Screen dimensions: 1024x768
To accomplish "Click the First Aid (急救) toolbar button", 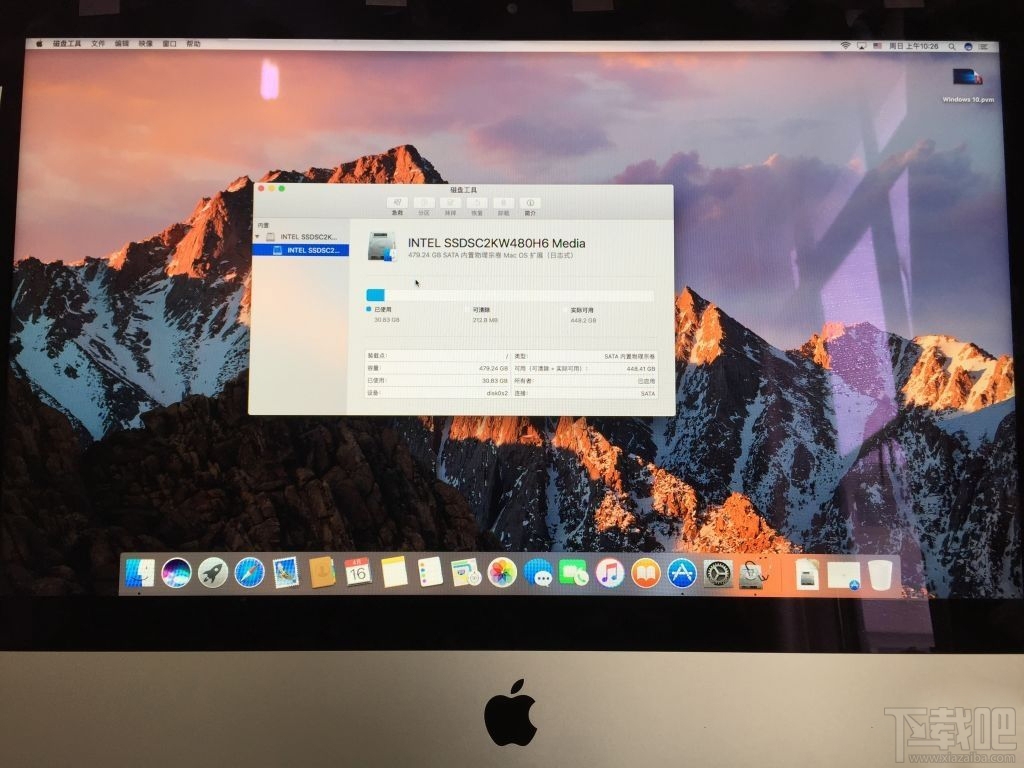I will click(397, 204).
